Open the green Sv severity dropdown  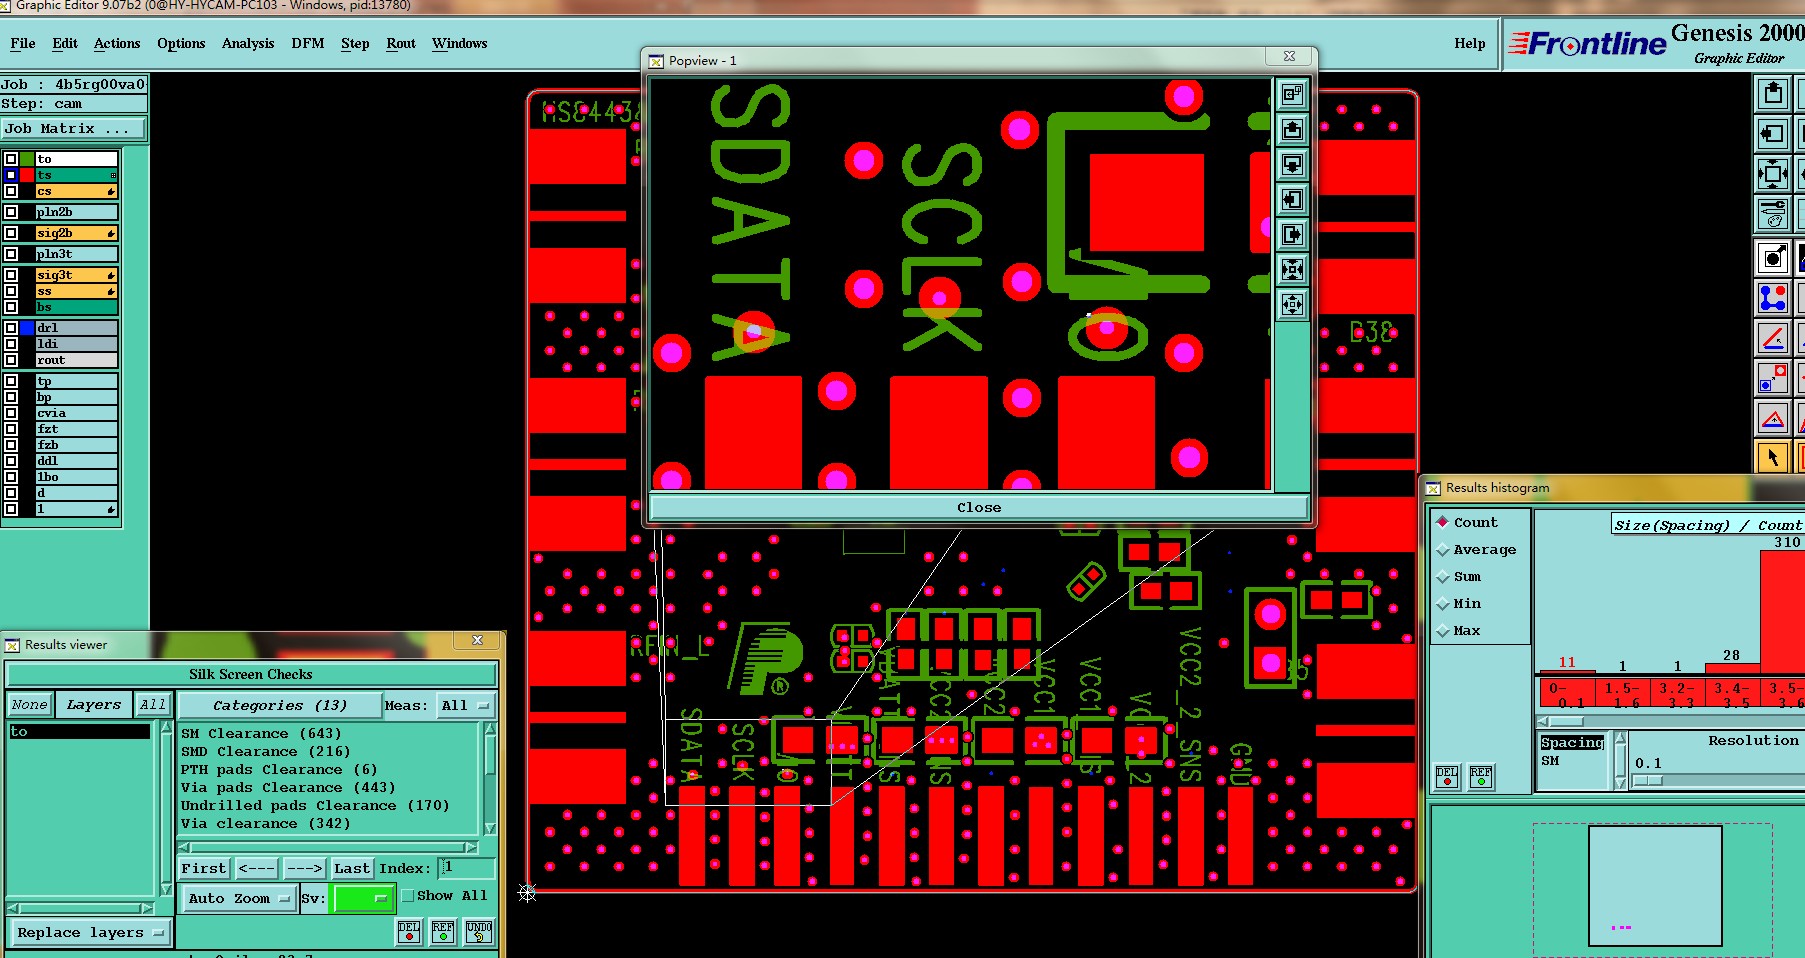[x=364, y=898]
